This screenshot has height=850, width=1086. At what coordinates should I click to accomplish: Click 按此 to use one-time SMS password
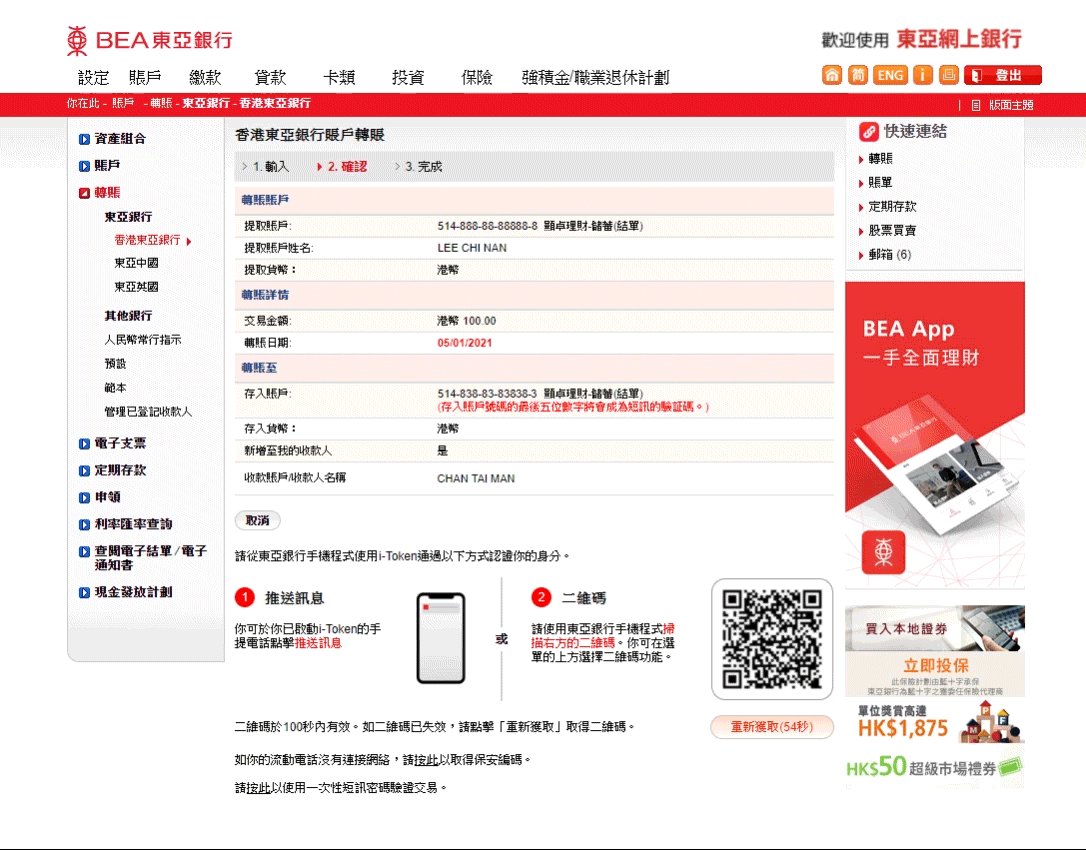[x=258, y=788]
